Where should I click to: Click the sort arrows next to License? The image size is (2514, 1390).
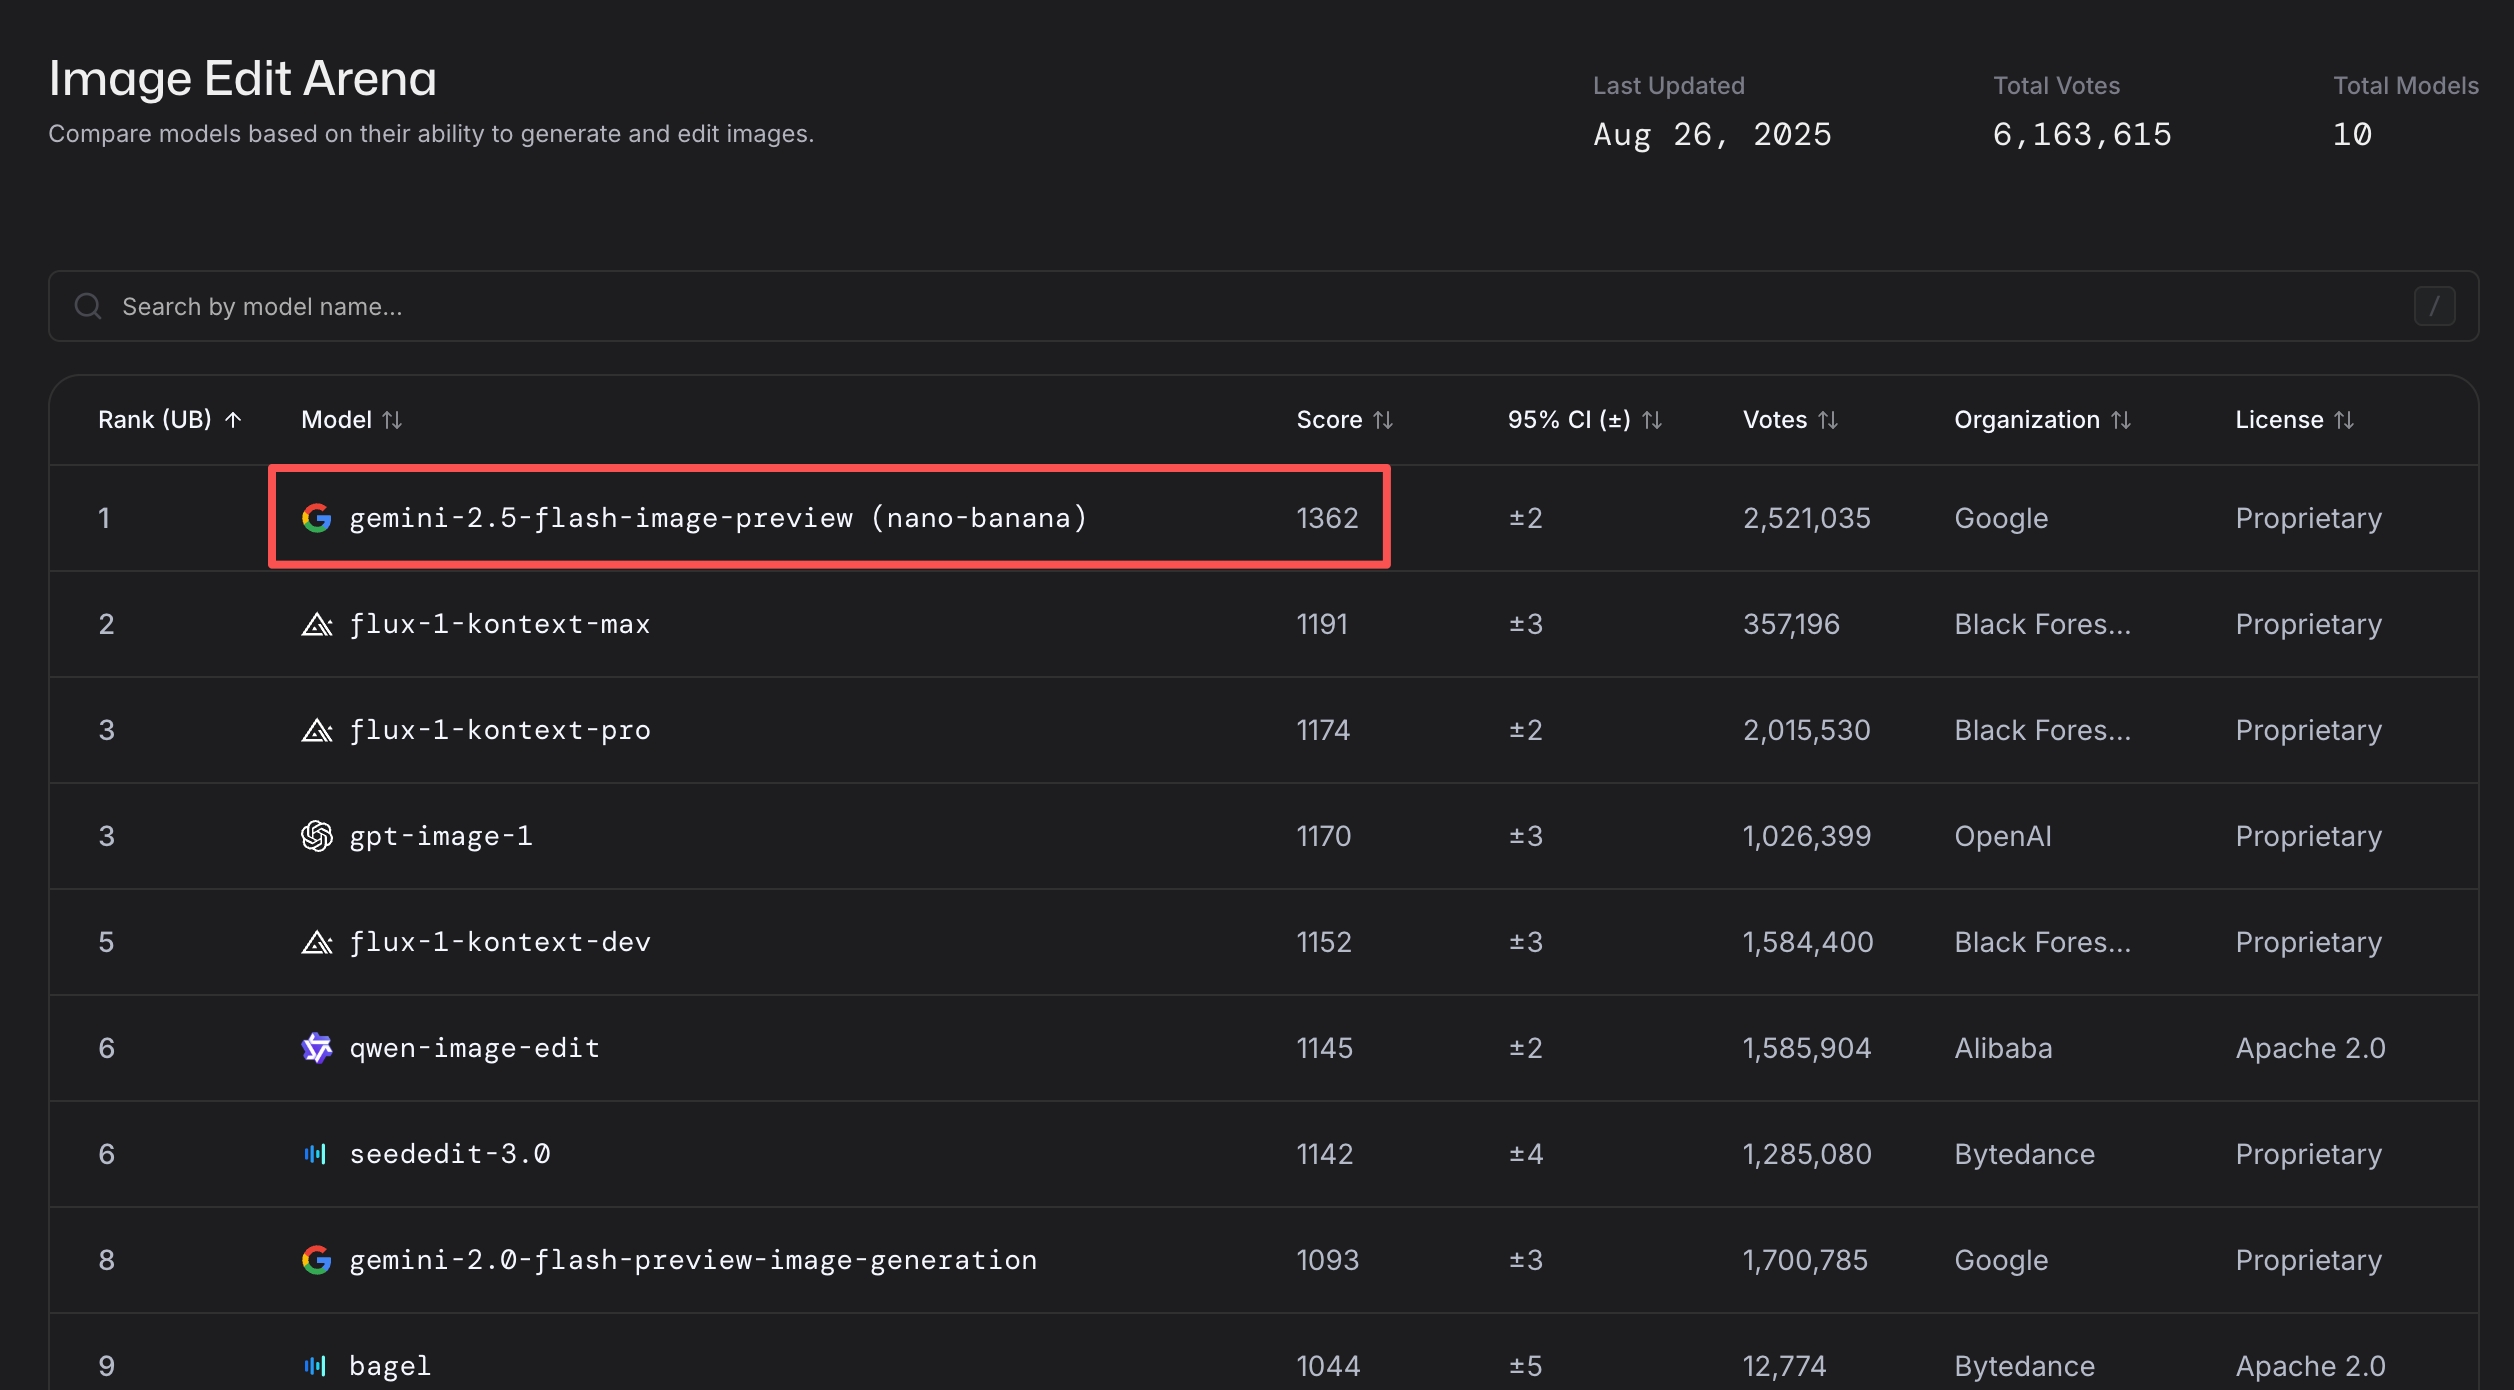[x=2344, y=420]
